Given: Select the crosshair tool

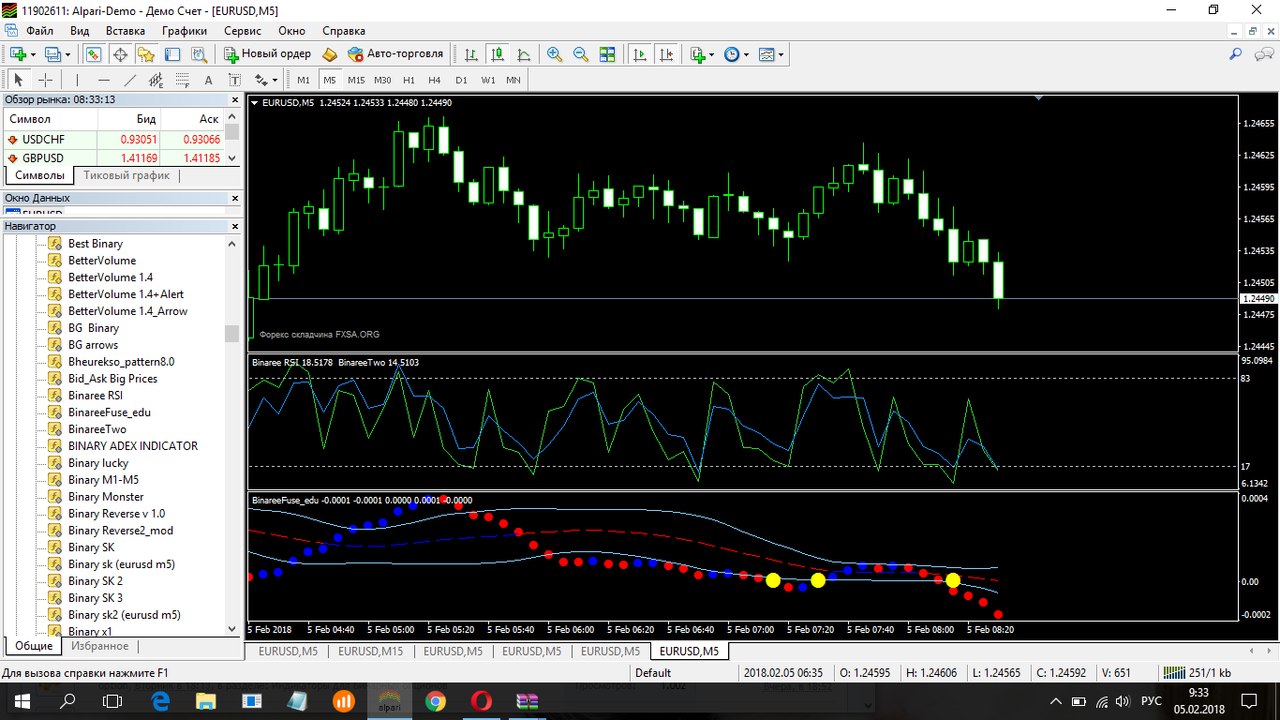Looking at the screenshot, I should click(x=45, y=80).
